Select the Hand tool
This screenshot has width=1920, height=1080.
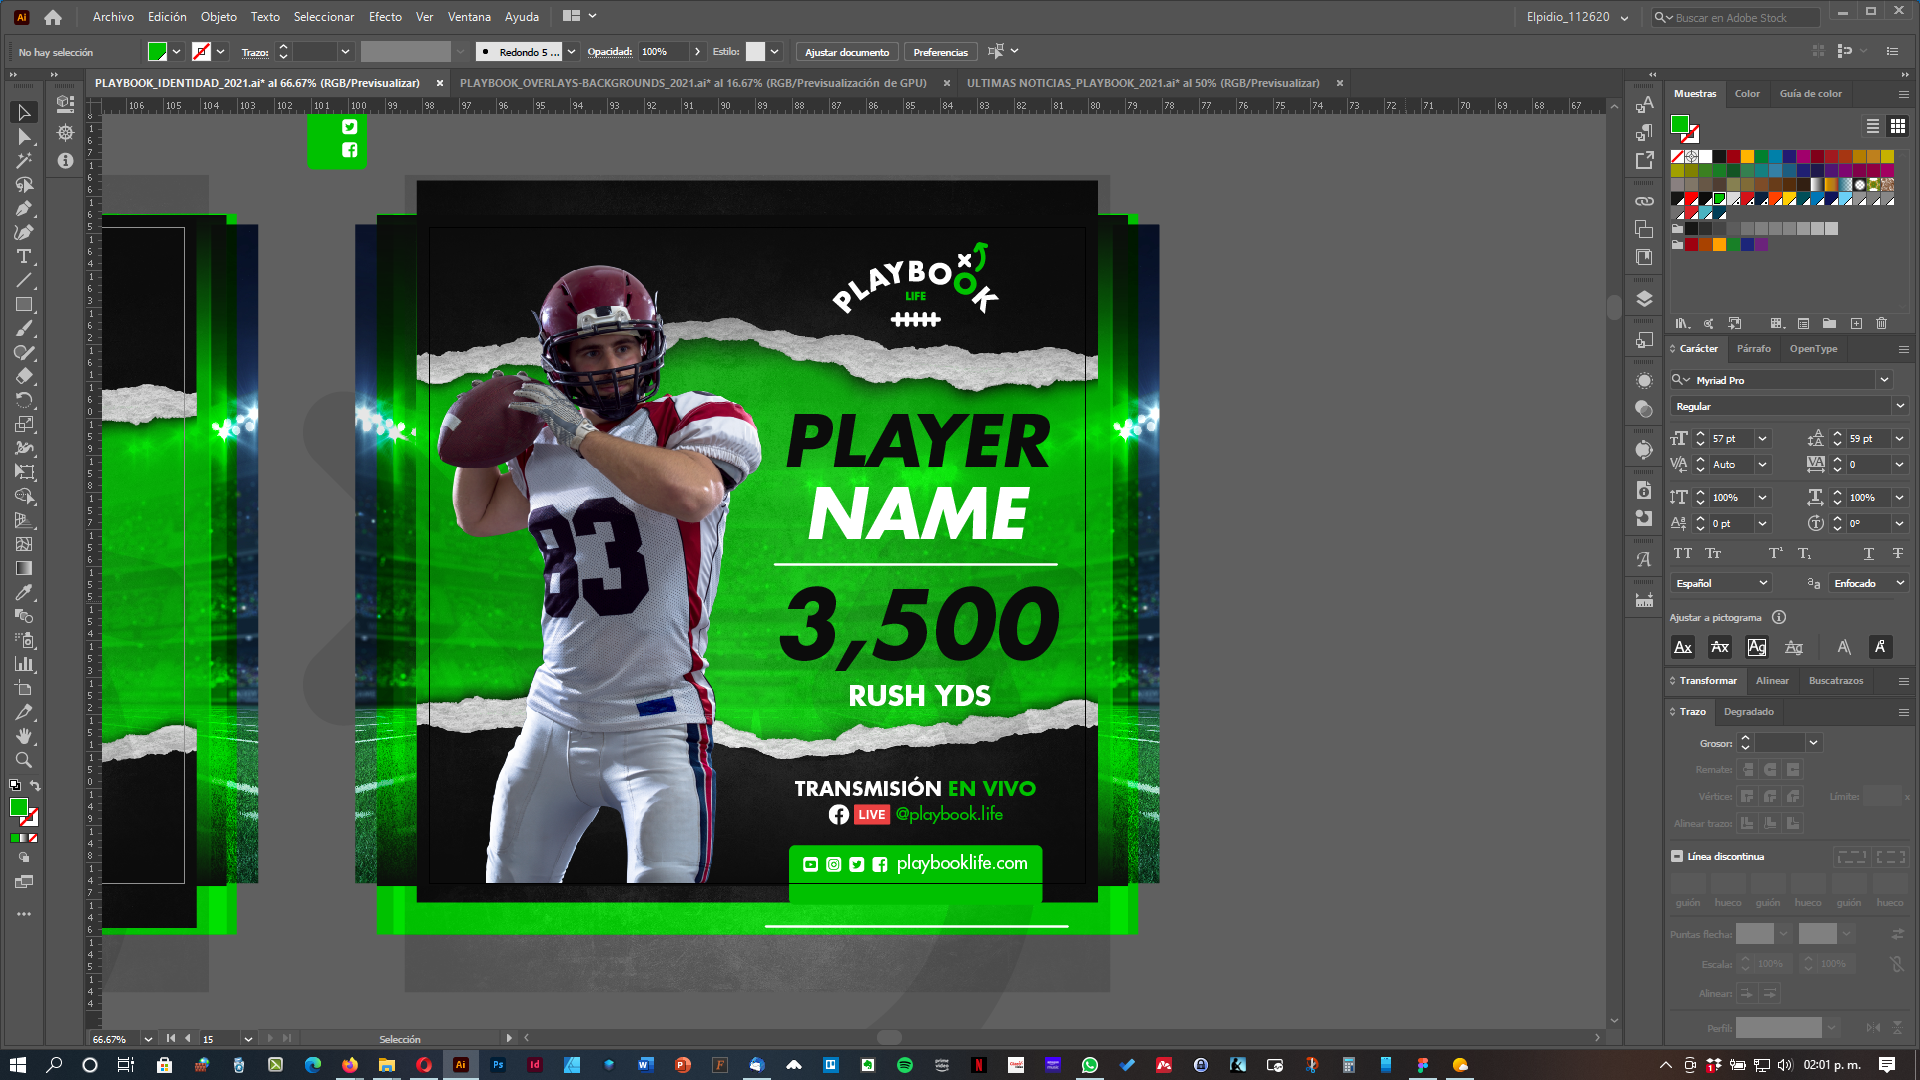point(24,736)
